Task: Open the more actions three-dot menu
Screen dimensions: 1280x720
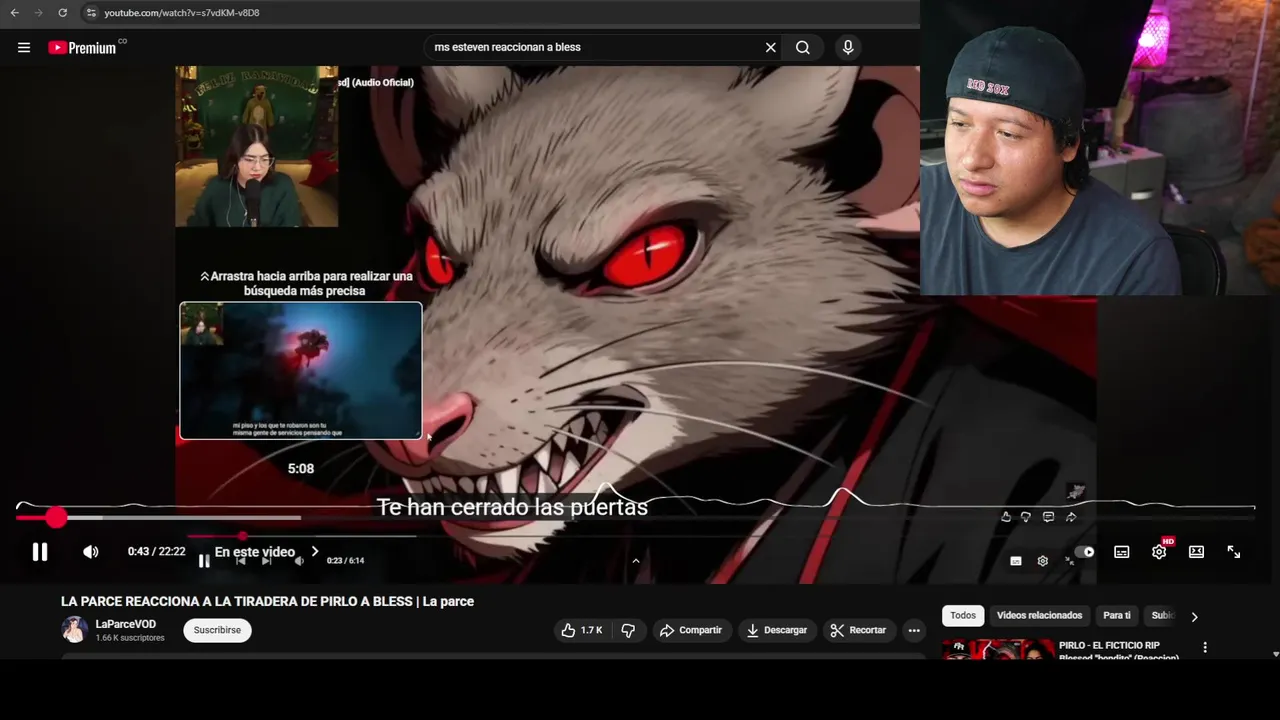Action: pos(913,630)
